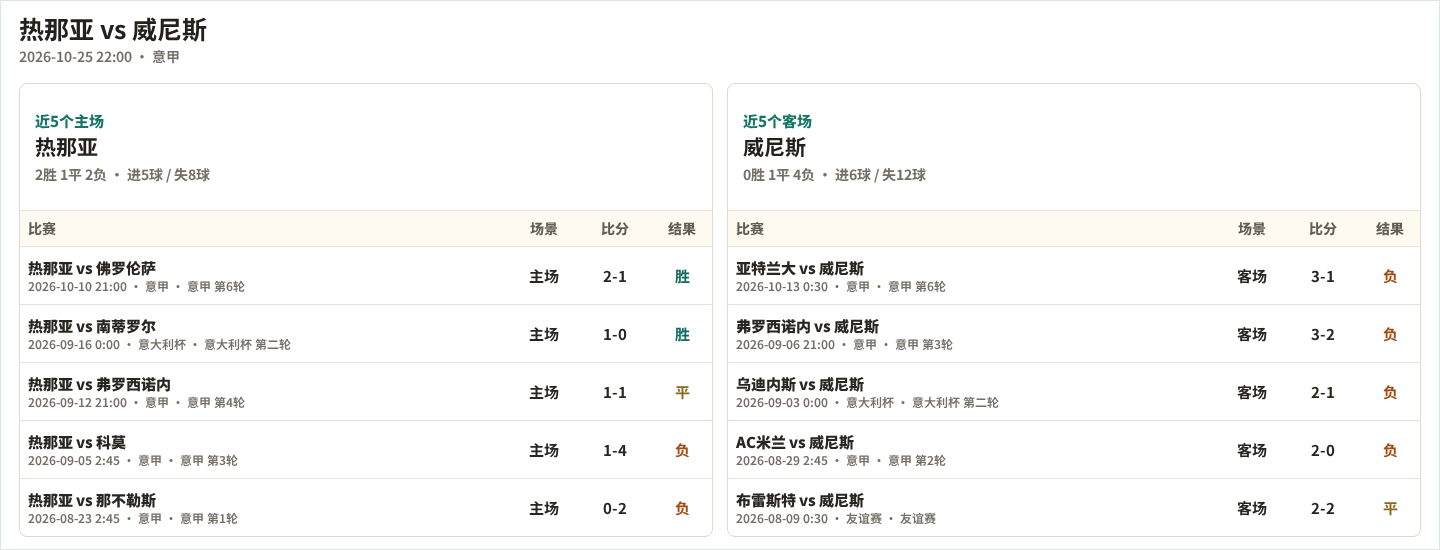This screenshot has height=550, width=1440.
Task: Click score 1-1 in the 热那亚 vs 弗罗西诺内 row
Action: (x=615, y=392)
